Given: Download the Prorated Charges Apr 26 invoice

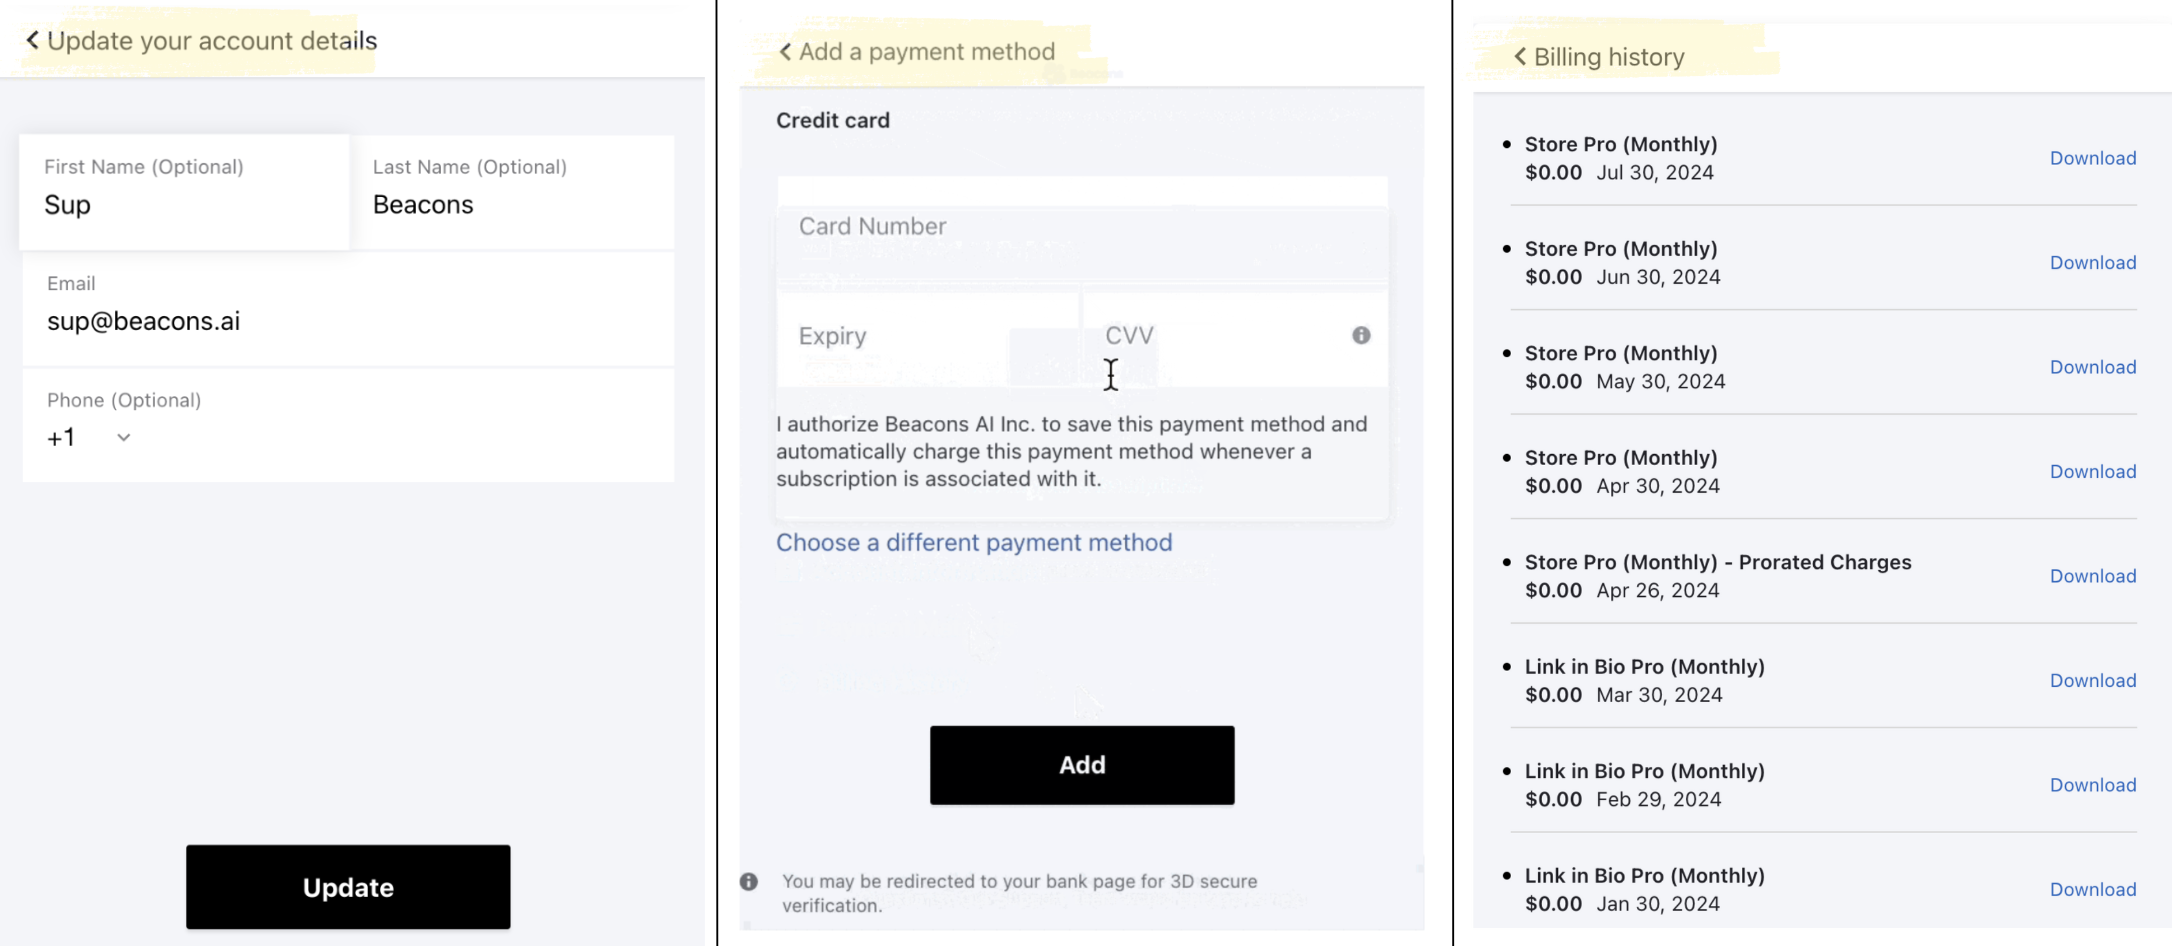Looking at the screenshot, I should pyautogui.click(x=2093, y=576).
